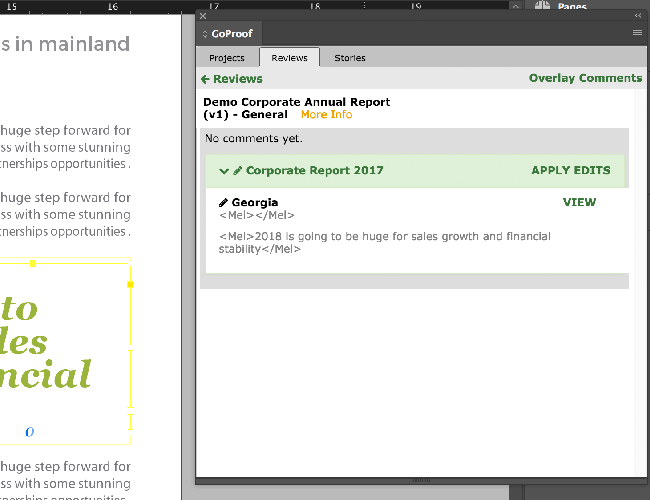
Task: Cycle GoProof panel size via title arrows
Action: (205, 34)
